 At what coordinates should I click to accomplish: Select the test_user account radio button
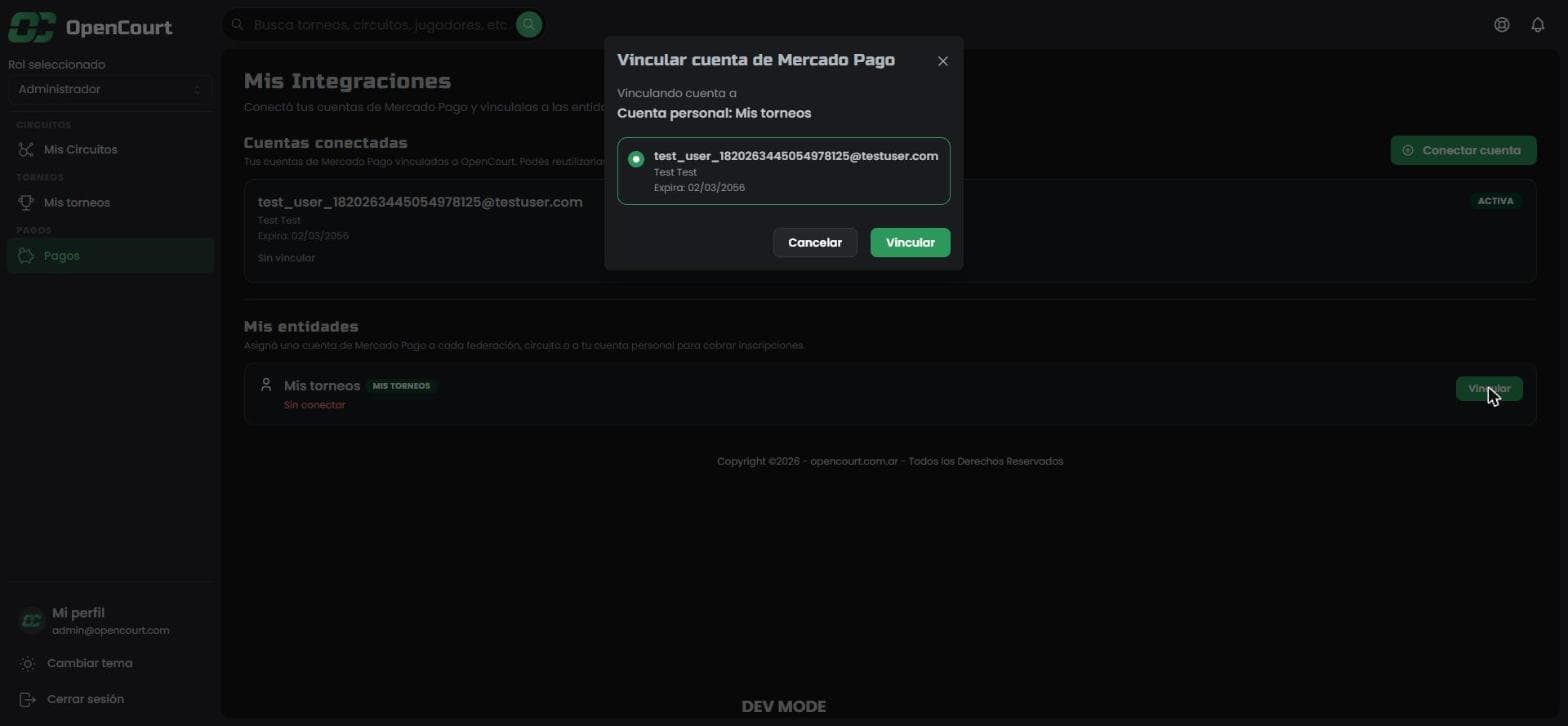636,159
